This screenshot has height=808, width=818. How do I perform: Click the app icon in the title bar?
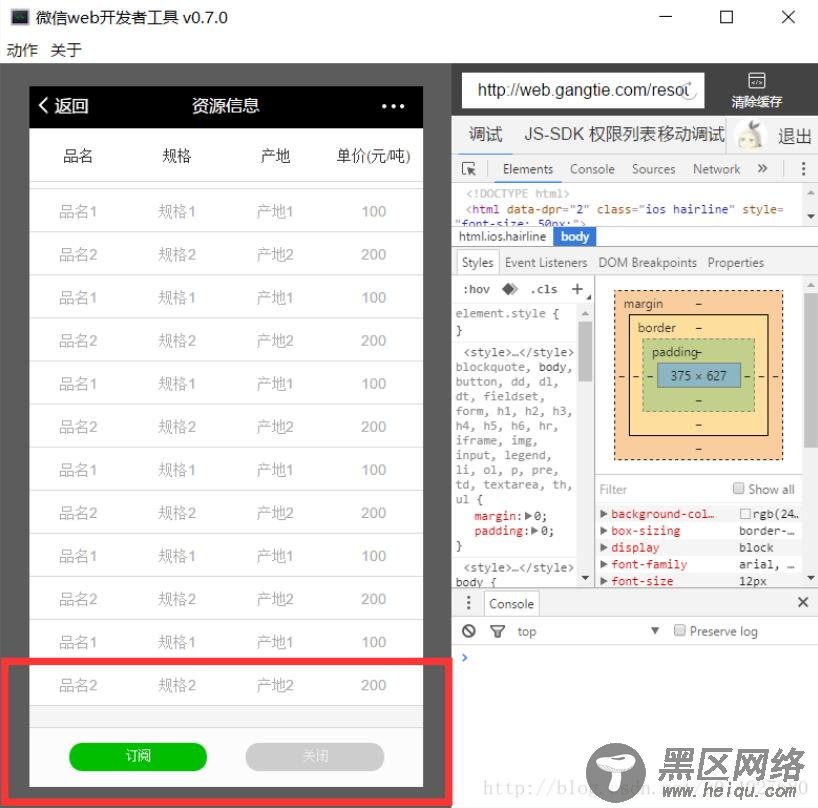pyautogui.click(x=20, y=17)
